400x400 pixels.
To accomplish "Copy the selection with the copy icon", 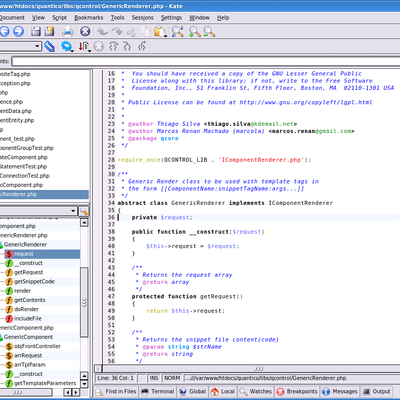I will click(145, 32).
